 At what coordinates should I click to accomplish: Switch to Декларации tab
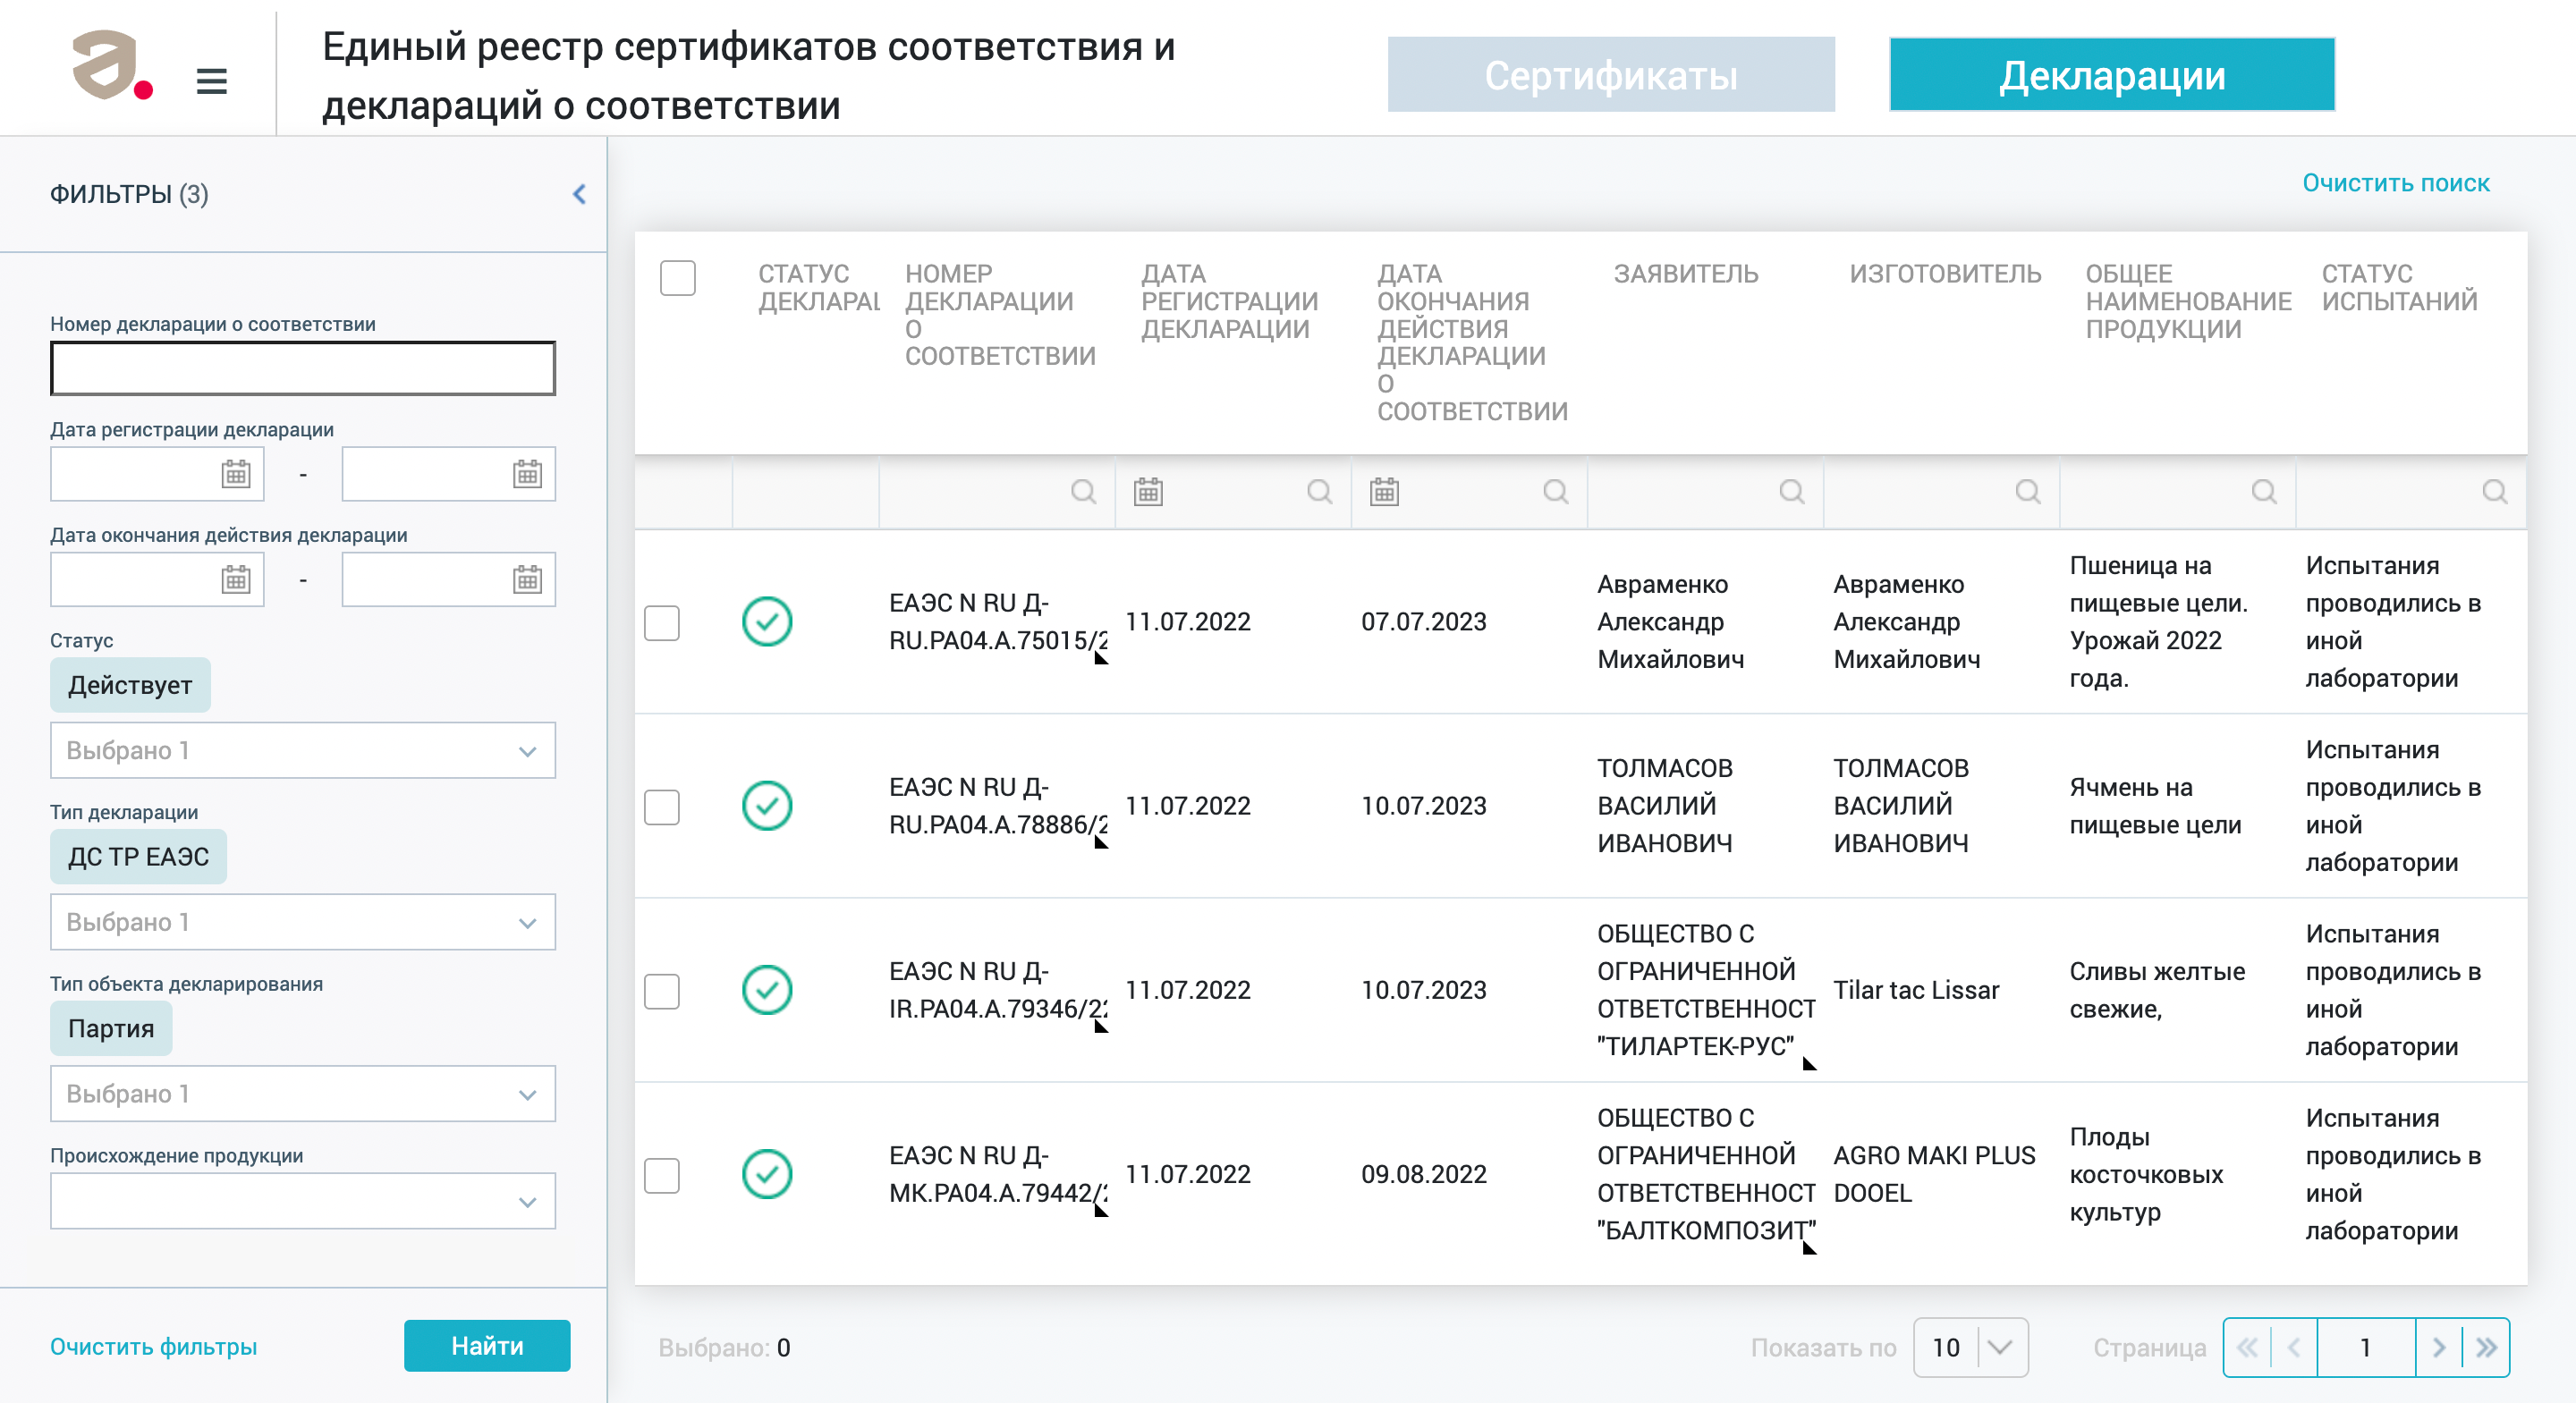[x=2112, y=75]
